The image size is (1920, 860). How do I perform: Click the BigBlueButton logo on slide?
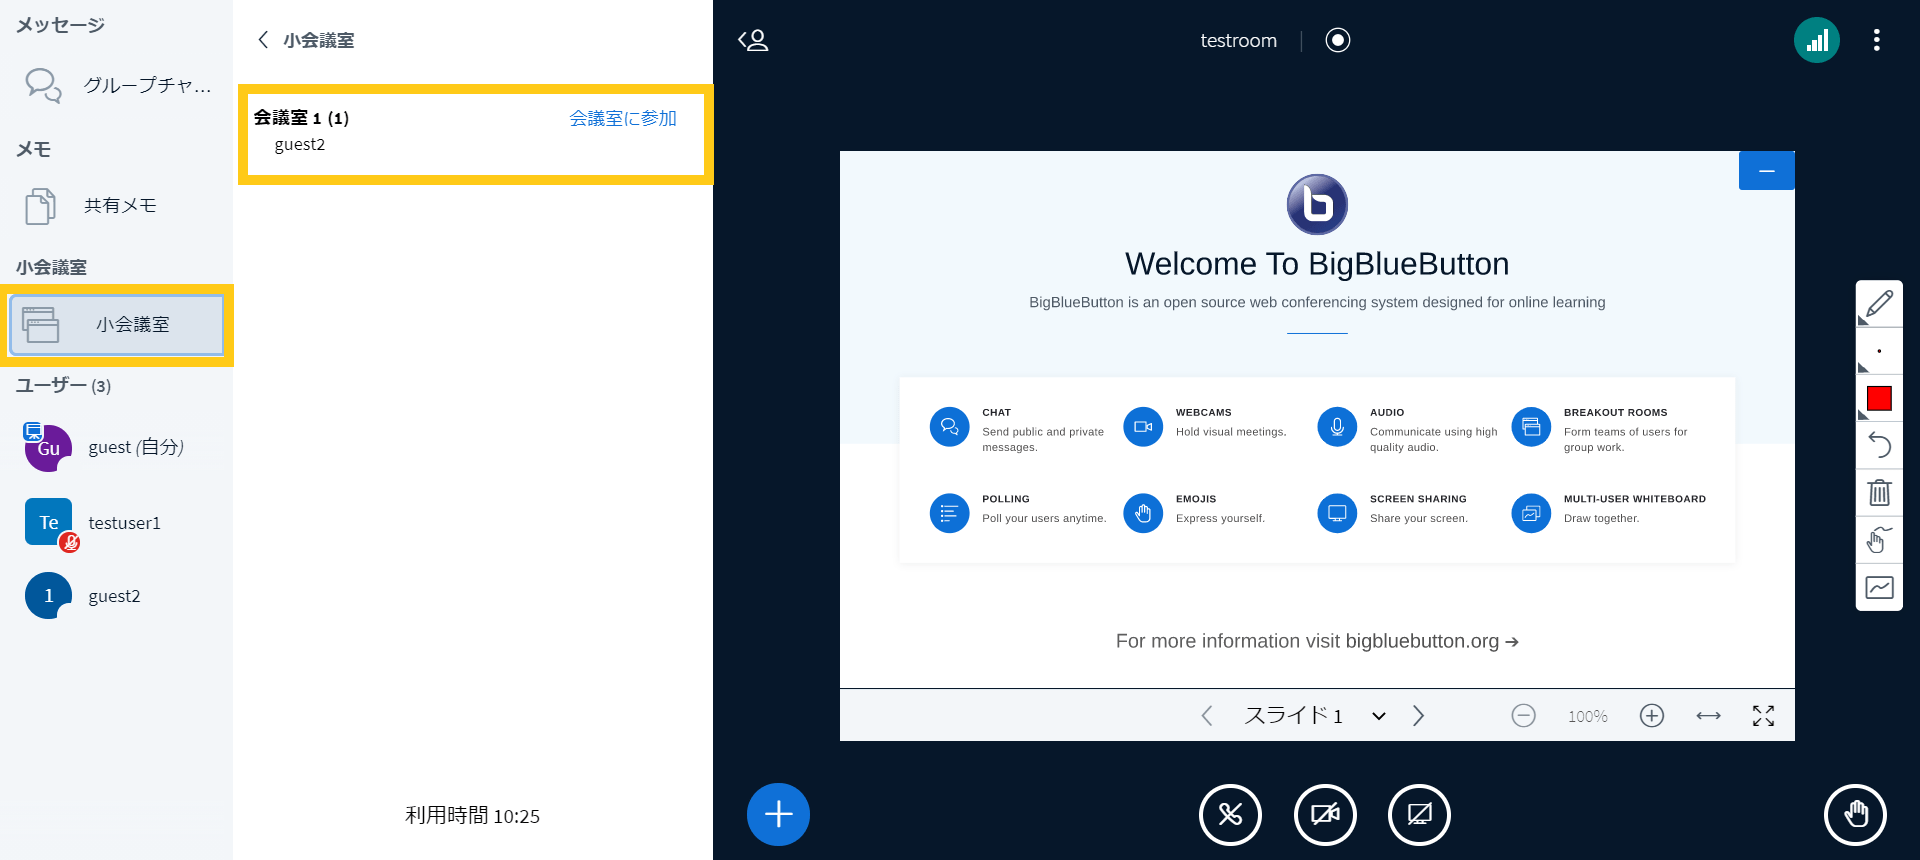1317,204
